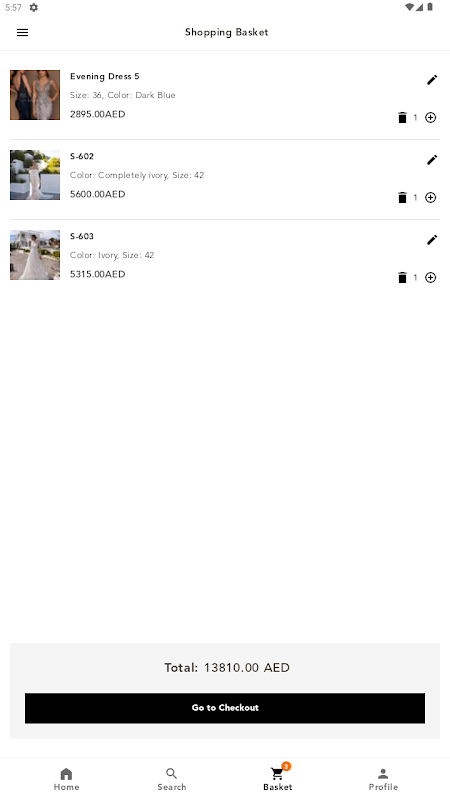Edit the Evening Dress 5 item
The height and width of the screenshot is (800, 450).
click(432, 80)
